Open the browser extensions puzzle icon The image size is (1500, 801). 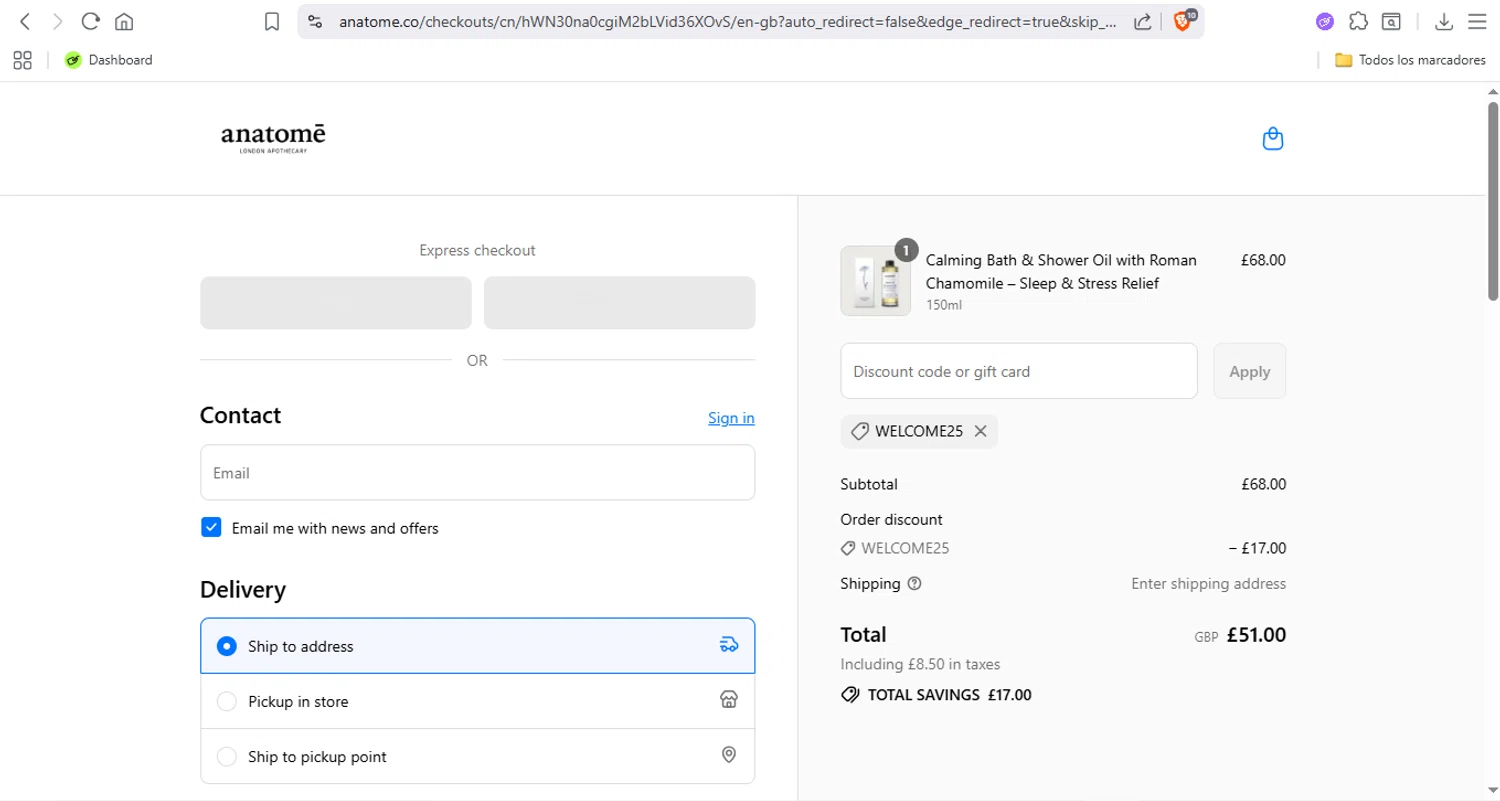click(x=1358, y=21)
